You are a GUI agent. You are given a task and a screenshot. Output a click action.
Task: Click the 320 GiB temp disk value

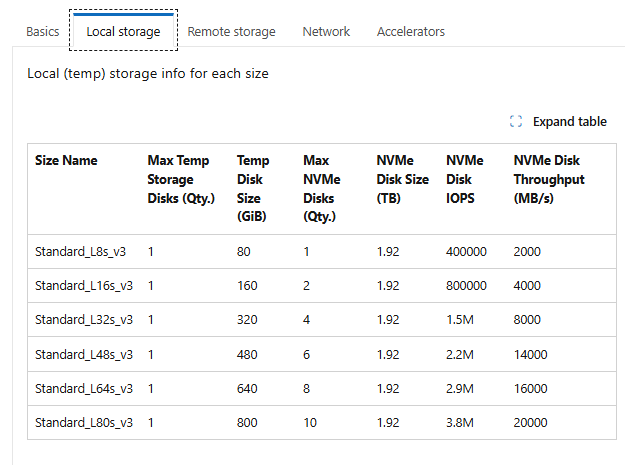pos(247,320)
